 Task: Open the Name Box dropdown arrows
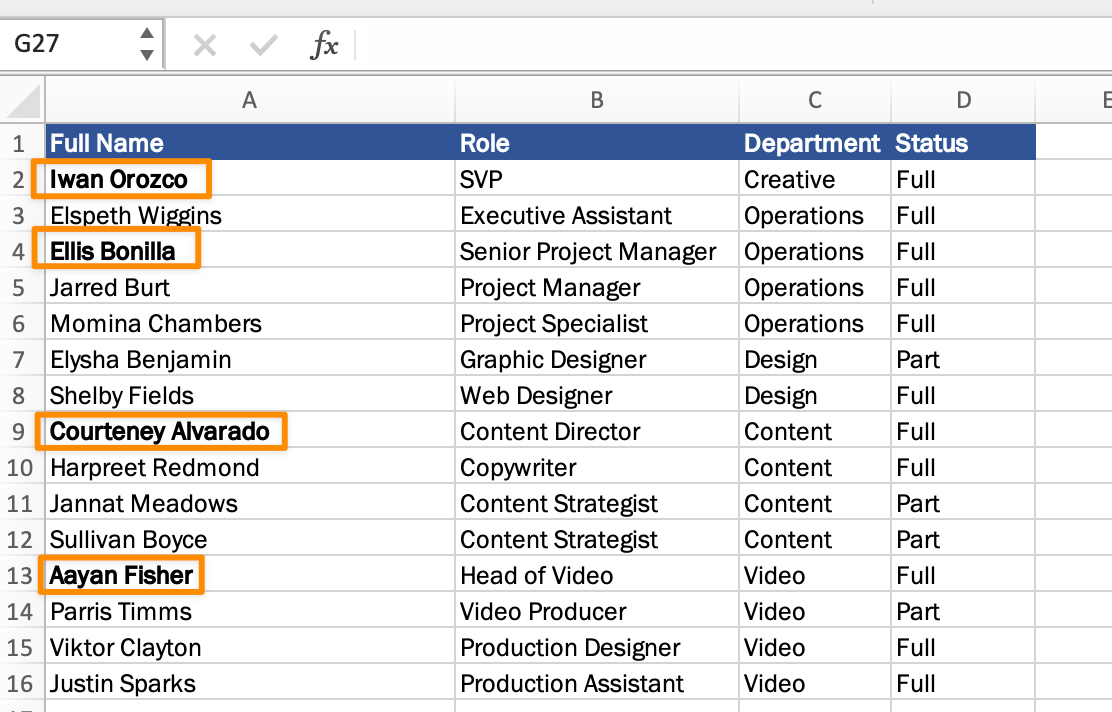point(147,45)
